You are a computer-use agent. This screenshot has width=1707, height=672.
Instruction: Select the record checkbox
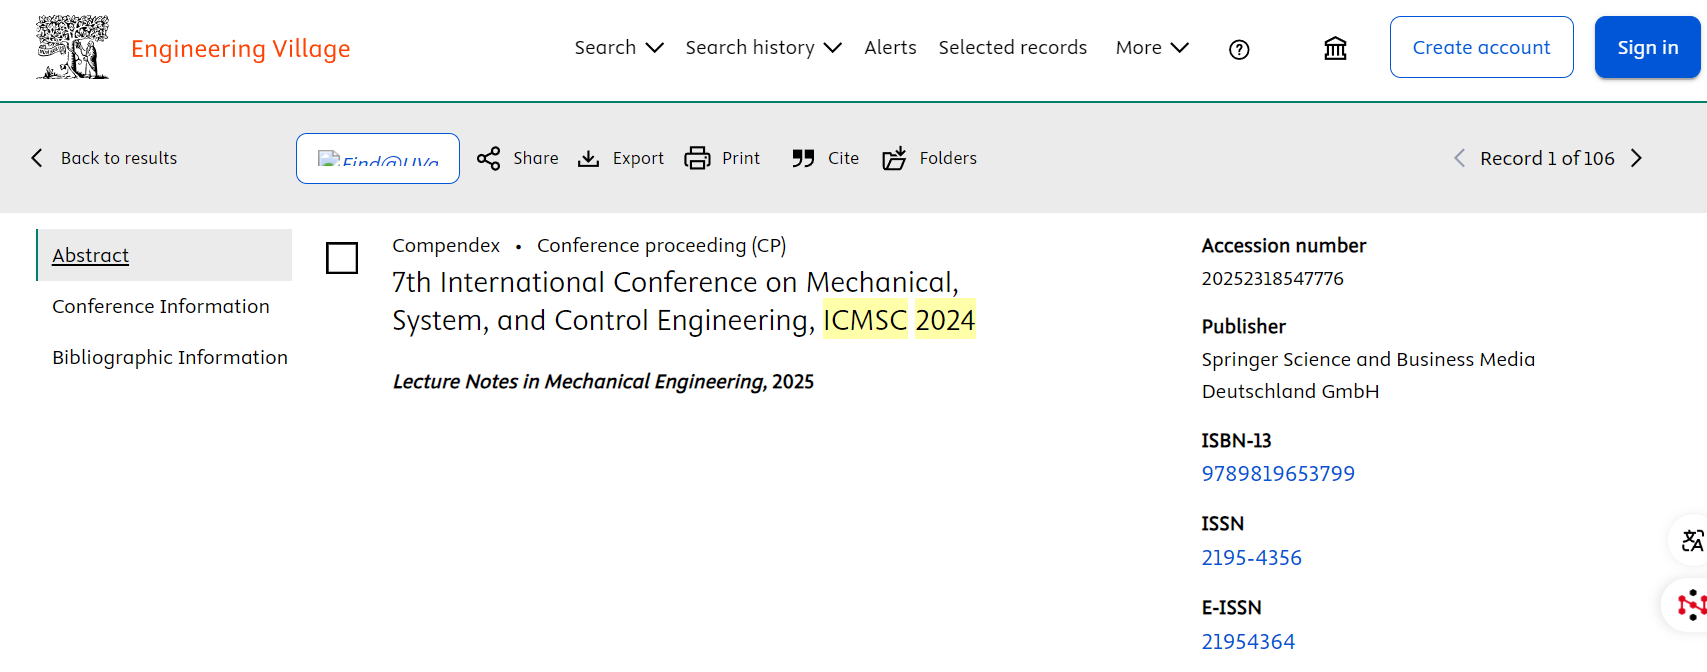pyautogui.click(x=342, y=258)
